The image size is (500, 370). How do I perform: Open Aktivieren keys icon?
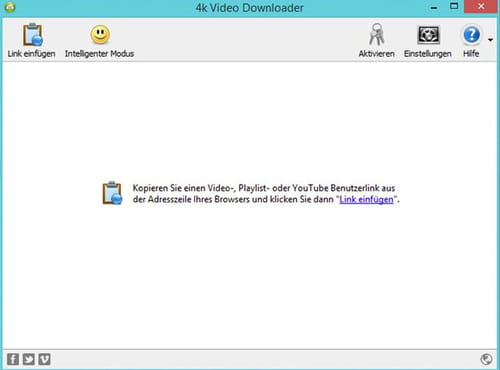point(377,34)
